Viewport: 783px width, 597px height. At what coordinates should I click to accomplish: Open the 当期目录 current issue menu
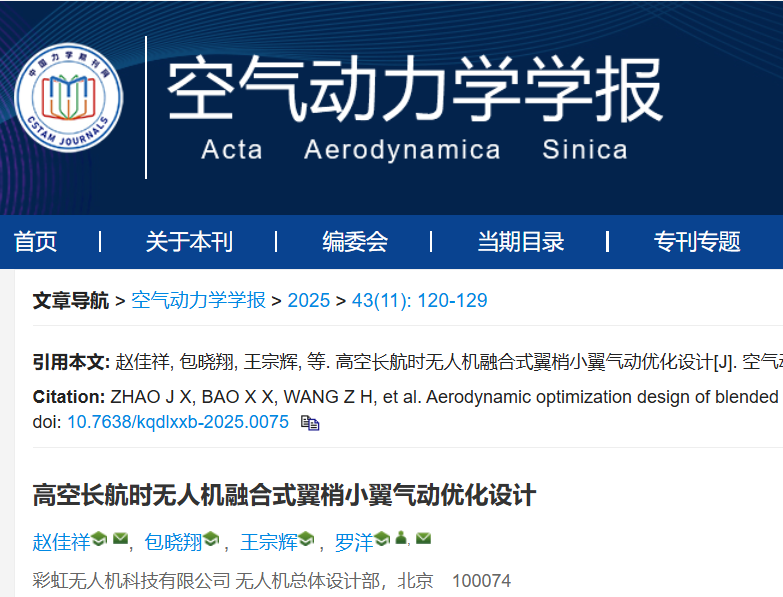520,242
